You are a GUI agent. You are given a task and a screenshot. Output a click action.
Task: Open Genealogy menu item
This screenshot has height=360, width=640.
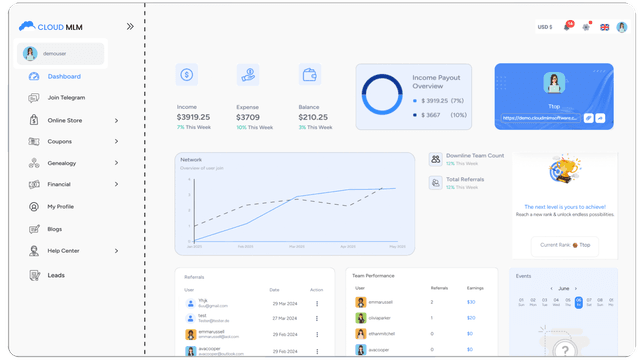pos(62,163)
